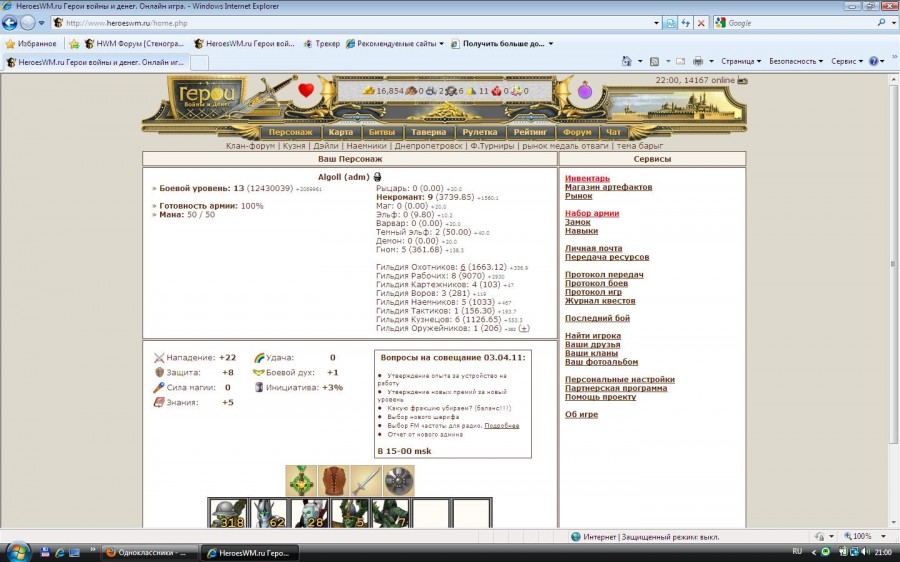Open the Таверна game menu tab
This screenshot has height=562, width=900.
[x=428, y=132]
